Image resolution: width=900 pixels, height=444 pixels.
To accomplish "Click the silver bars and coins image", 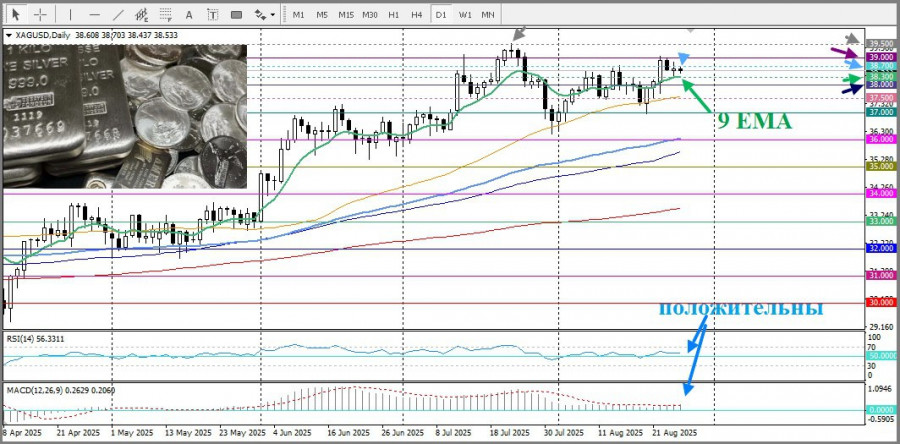I will (x=125, y=116).
